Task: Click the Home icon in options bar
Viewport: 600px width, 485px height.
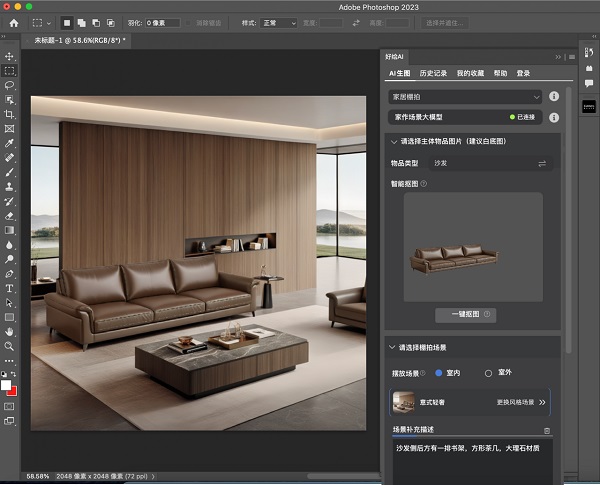Action: coord(13,22)
